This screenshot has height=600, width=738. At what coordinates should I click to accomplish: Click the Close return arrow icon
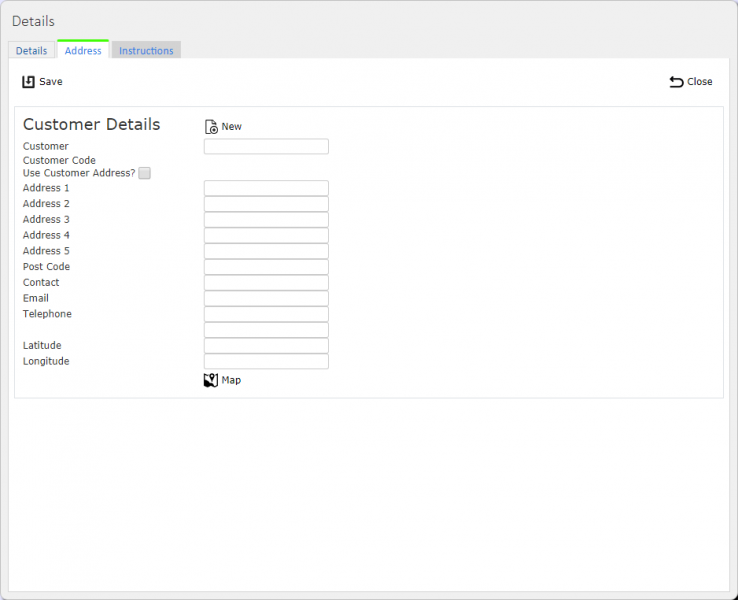(x=676, y=82)
